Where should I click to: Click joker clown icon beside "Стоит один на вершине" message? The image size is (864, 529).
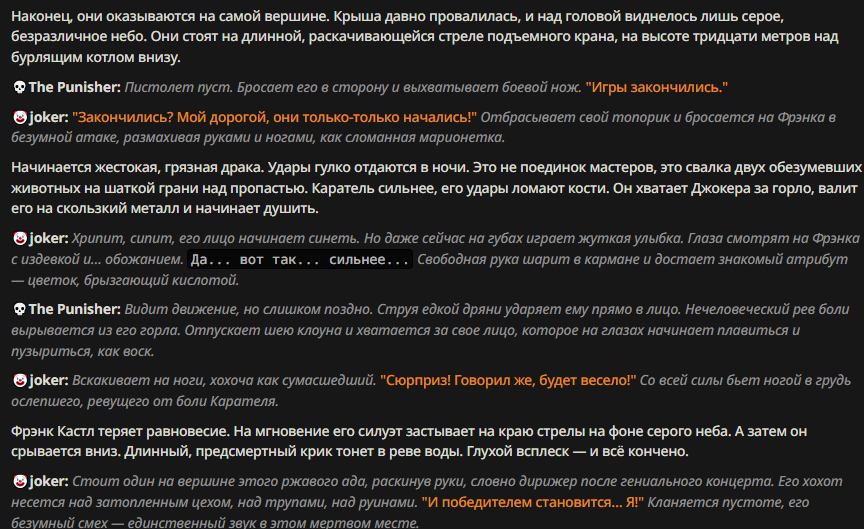[x=20, y=481]
